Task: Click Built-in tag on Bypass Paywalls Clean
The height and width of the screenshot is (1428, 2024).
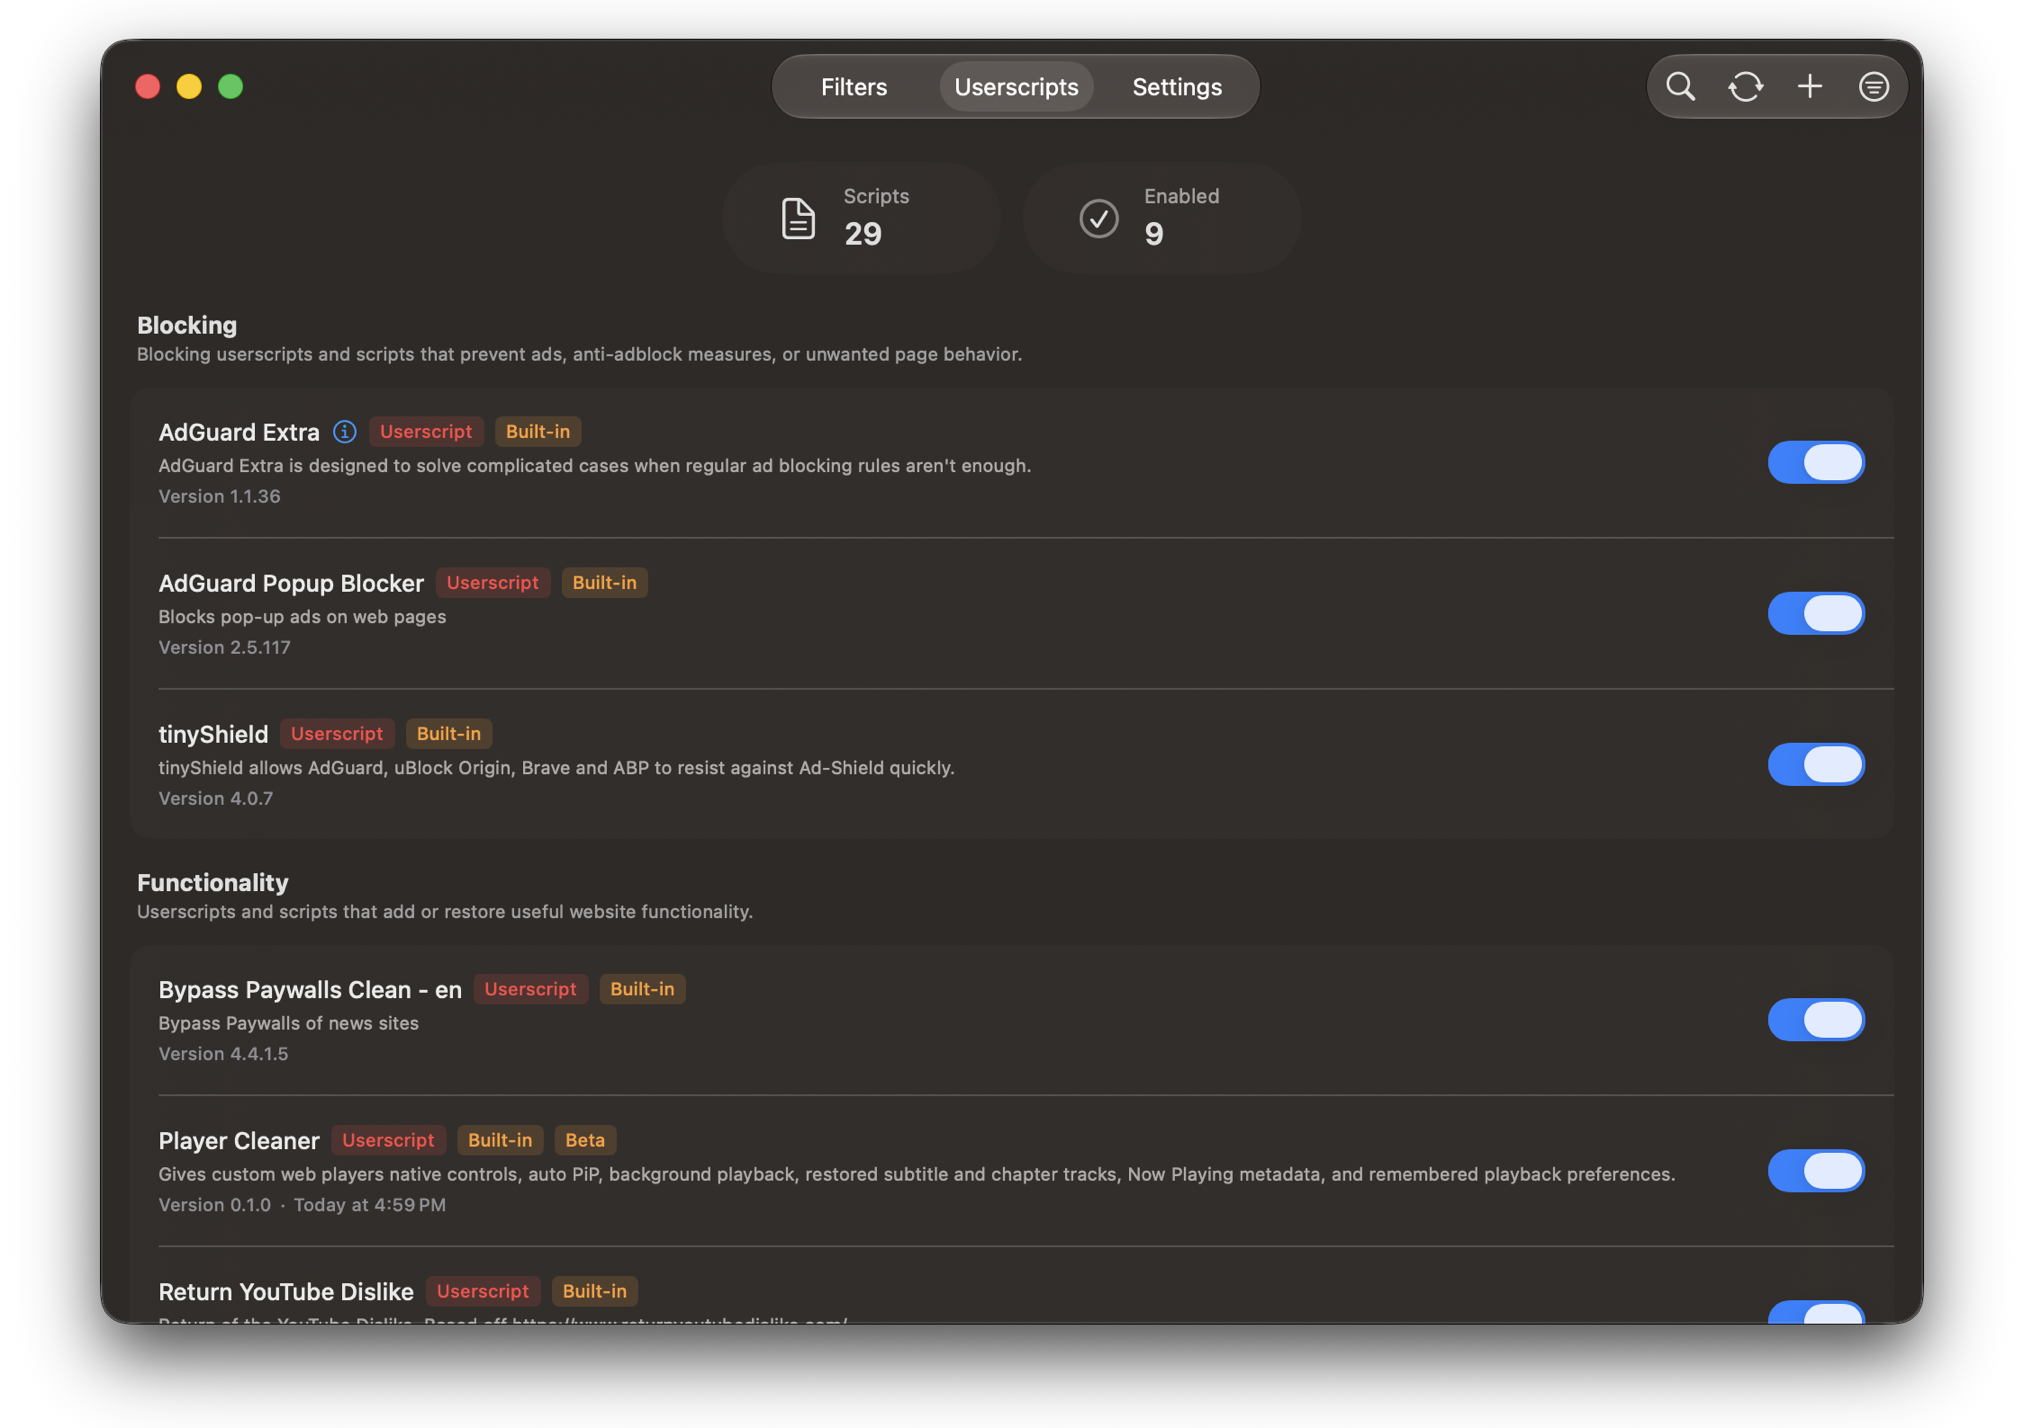Action: [642, 988]
